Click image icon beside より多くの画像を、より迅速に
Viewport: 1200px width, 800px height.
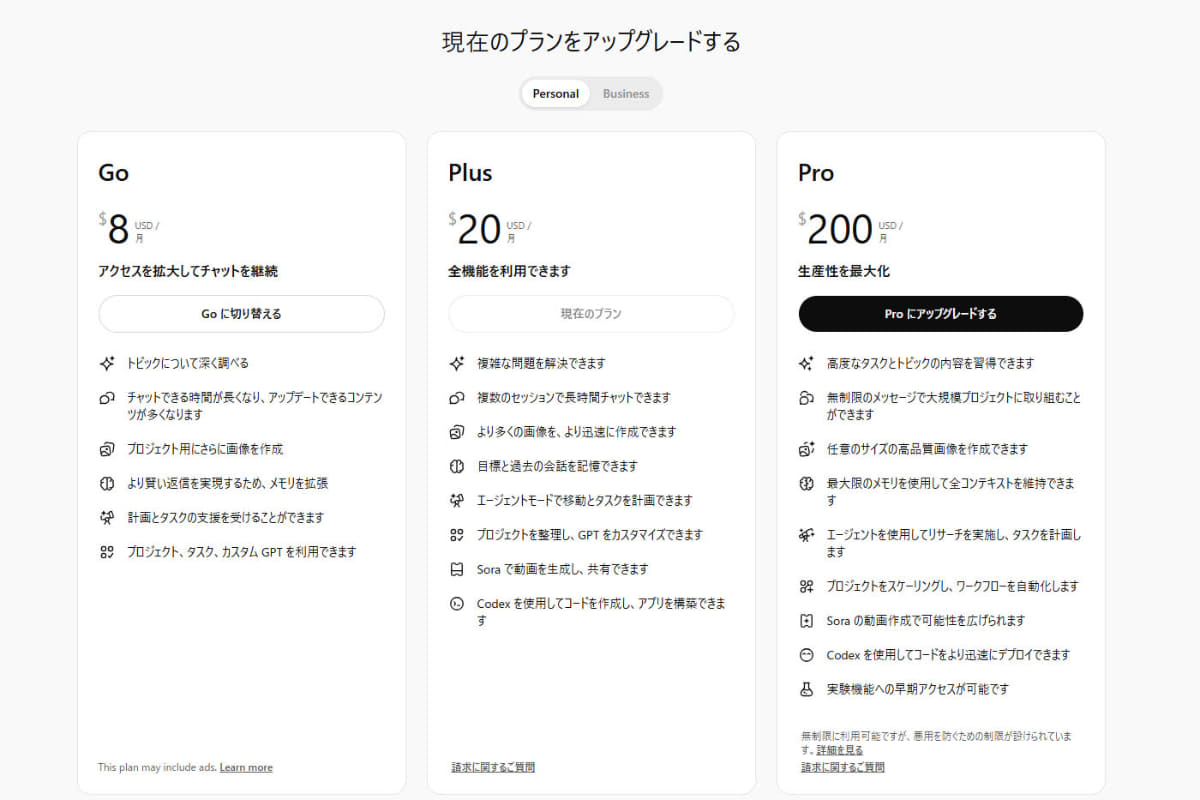457,432
